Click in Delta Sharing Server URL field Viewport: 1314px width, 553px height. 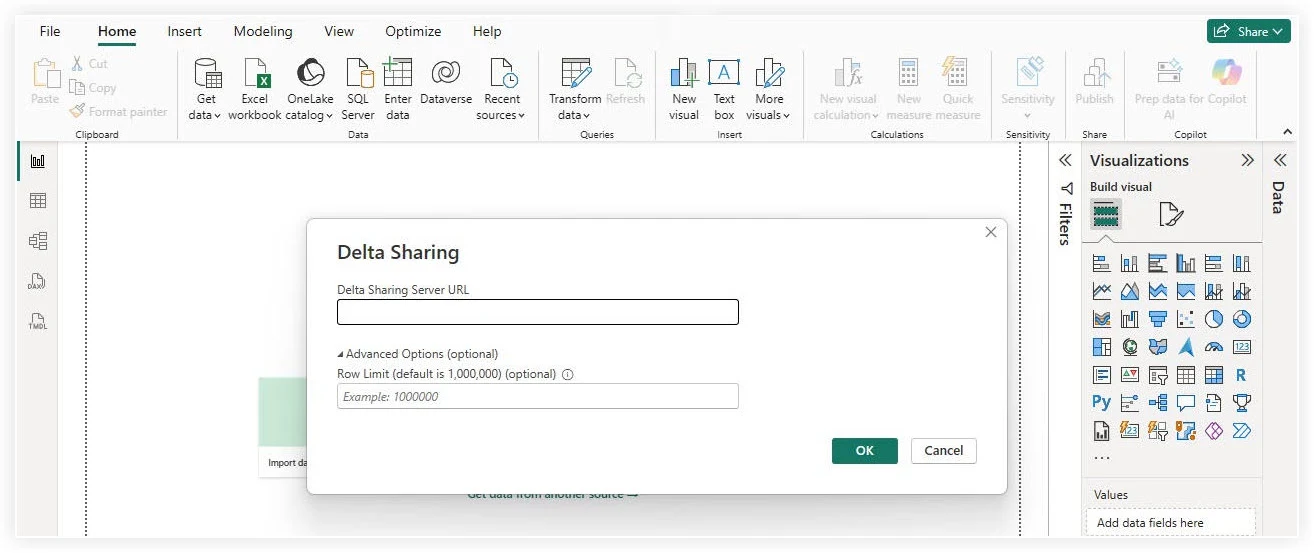[538, 312]
